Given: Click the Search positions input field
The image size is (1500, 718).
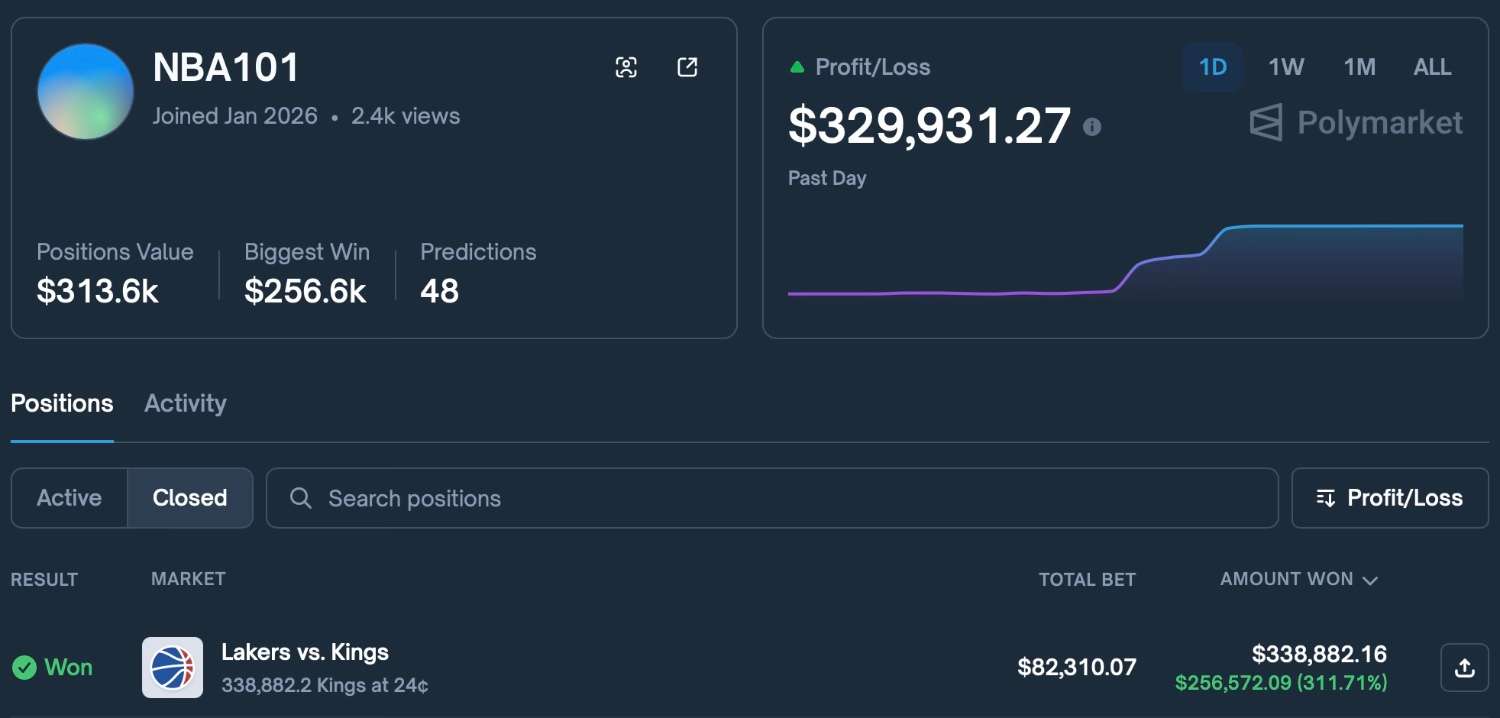Looking at the screenshot, I should (x=780, y=498).
